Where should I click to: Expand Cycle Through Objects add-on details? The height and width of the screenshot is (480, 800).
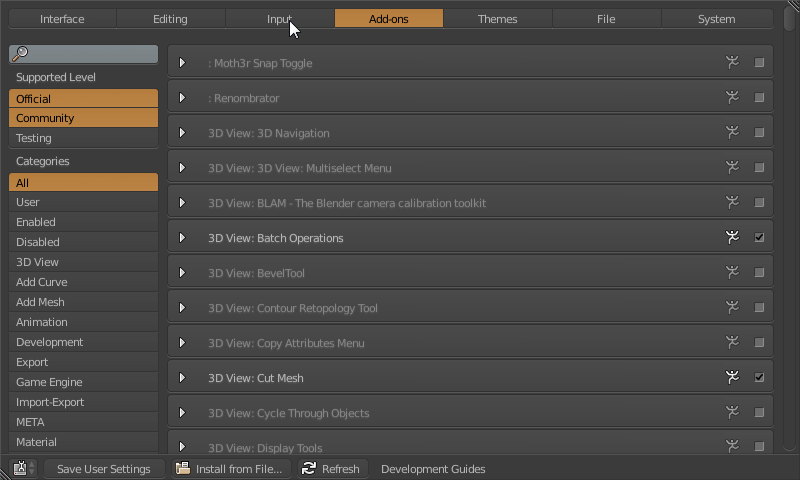(182, 413)
